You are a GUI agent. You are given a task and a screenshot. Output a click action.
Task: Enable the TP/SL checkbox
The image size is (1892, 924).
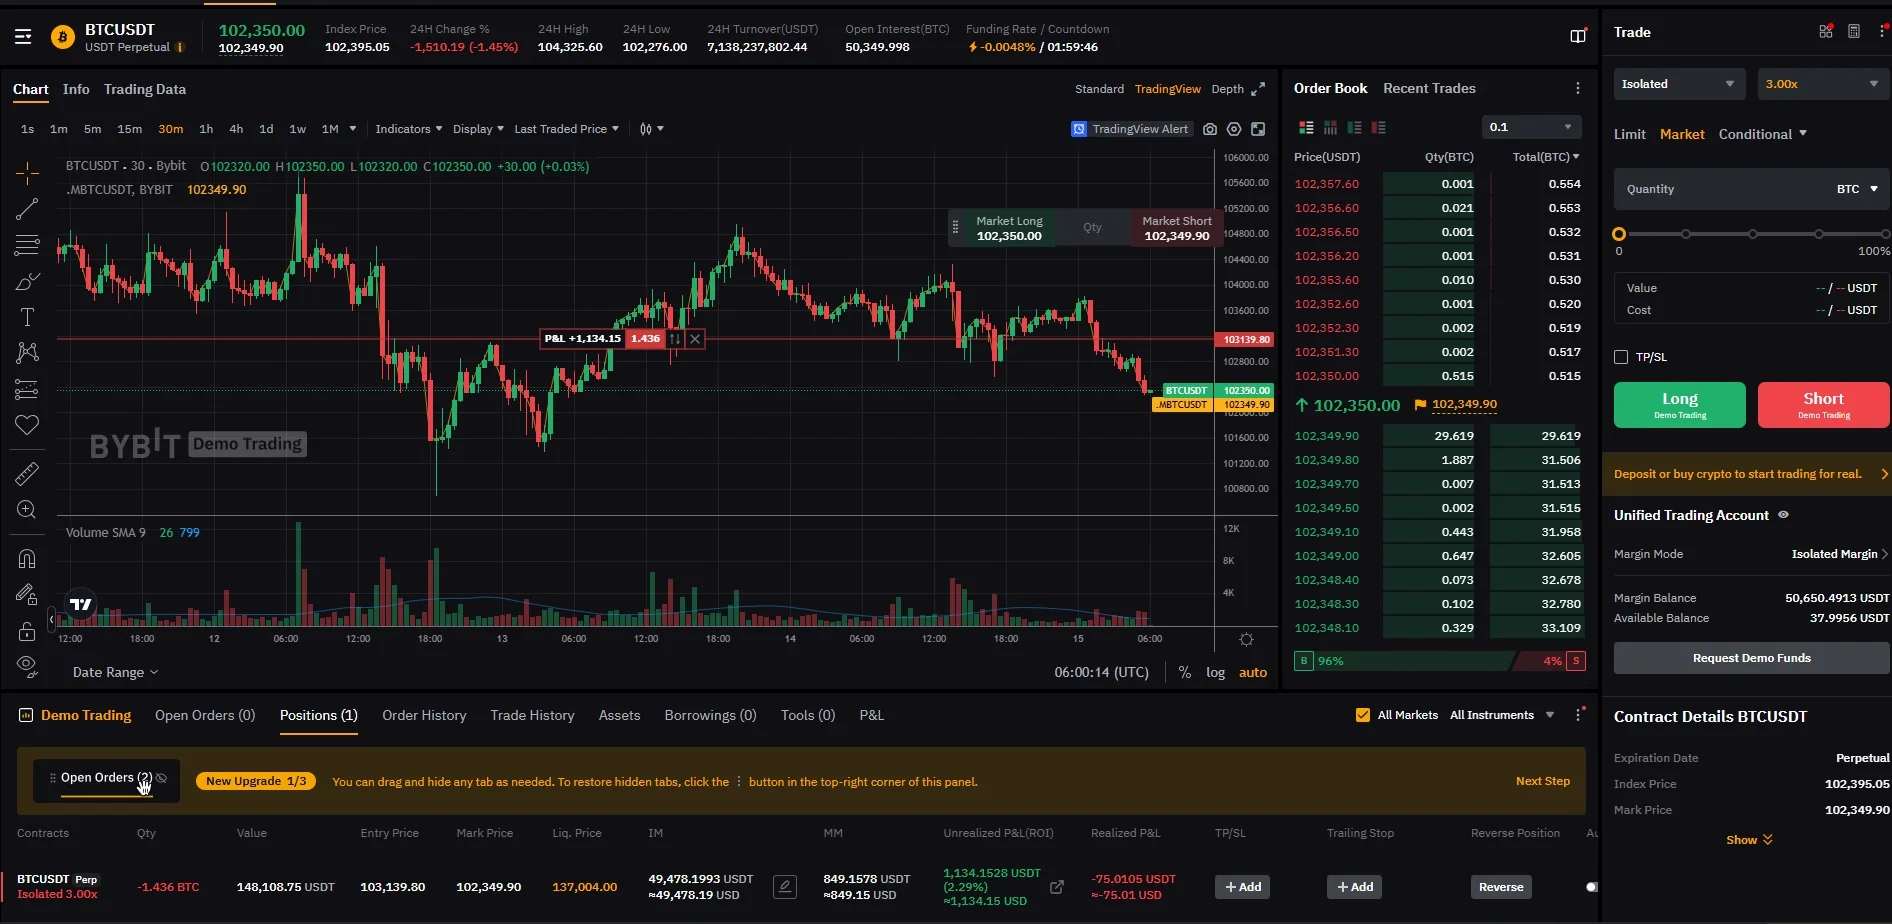pos(1621,357)
